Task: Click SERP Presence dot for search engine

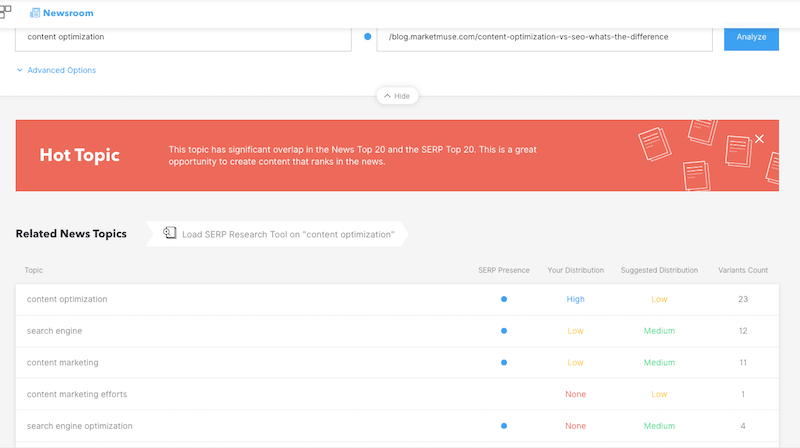Action: 503,331
